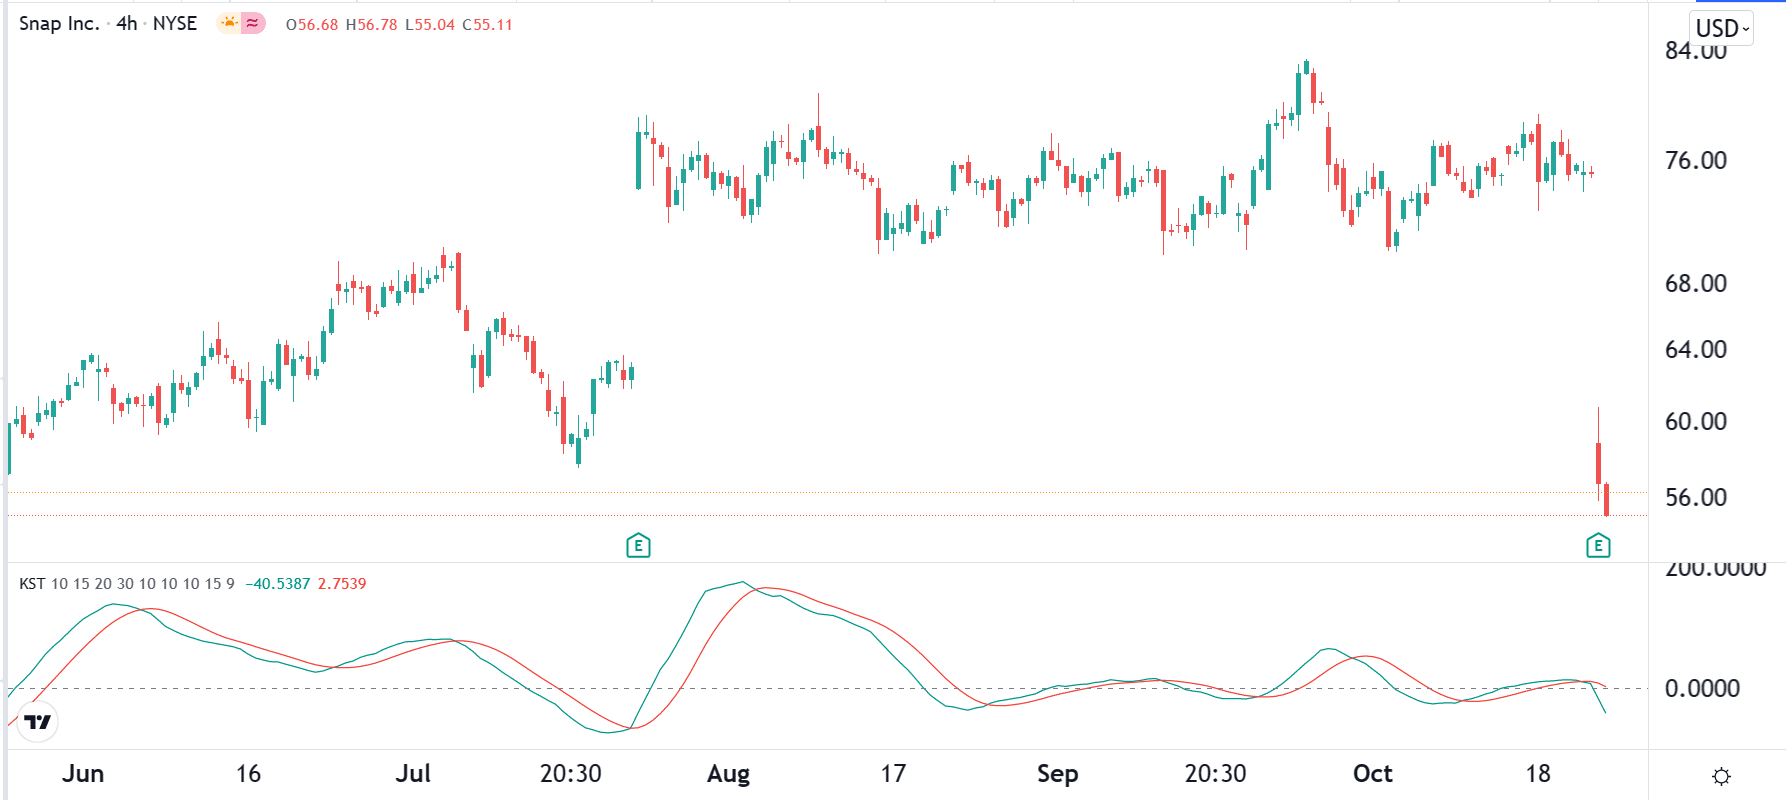Click the 64.00 price axis label

[x=1695, y=349]
